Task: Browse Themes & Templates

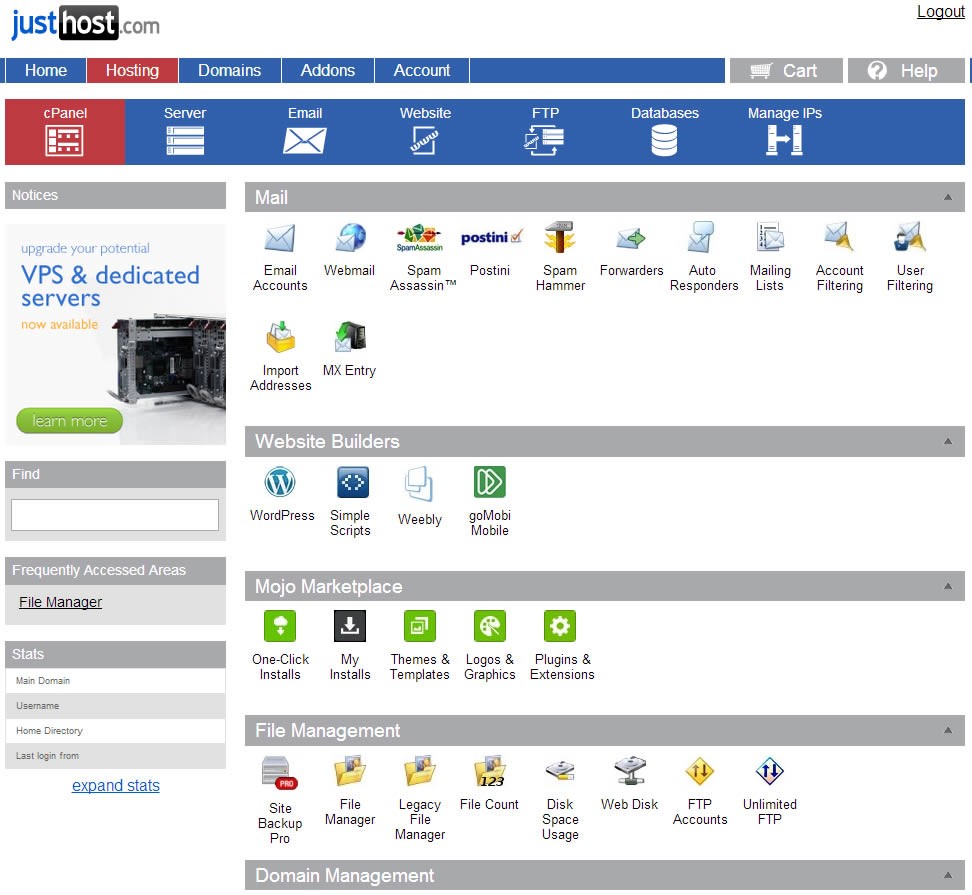Action: pyautogui.click(x=420, y=626)
